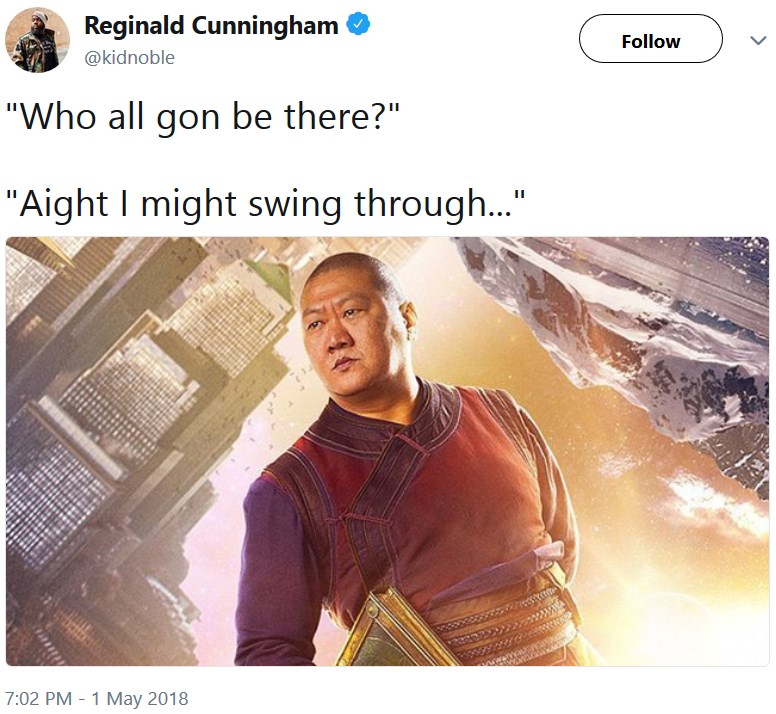This screenshot has width=776, height=714.
Task: Open the attached movie poster image
Action: point(388,451)
